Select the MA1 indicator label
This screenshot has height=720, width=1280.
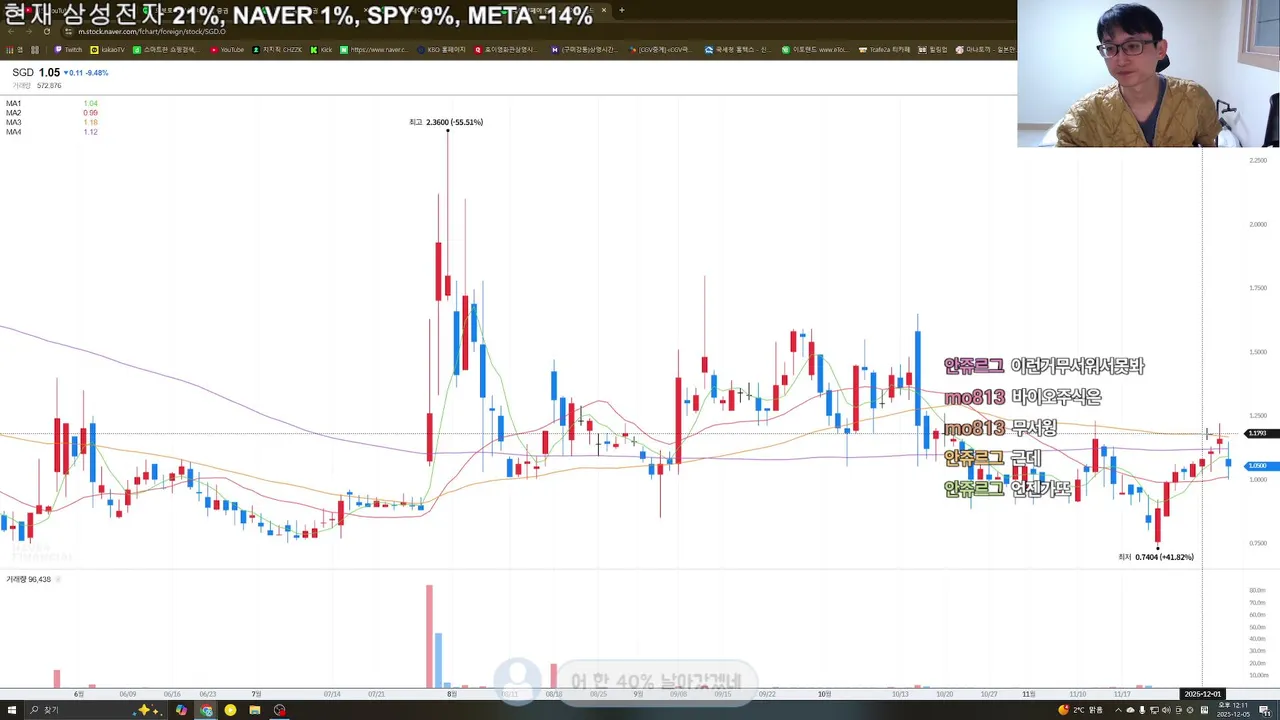13,104
